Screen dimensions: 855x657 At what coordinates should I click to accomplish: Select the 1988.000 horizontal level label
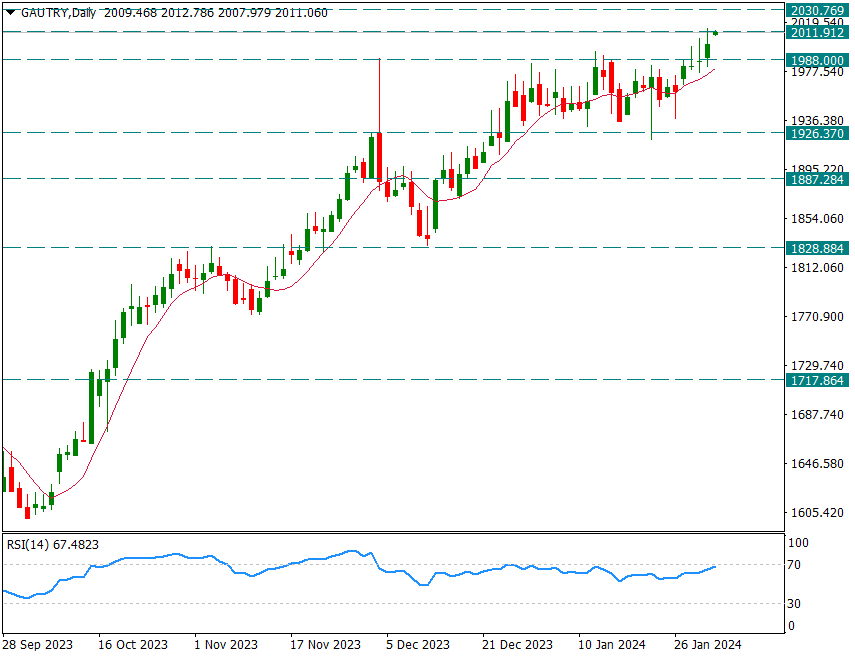click(x=817, y=61)
